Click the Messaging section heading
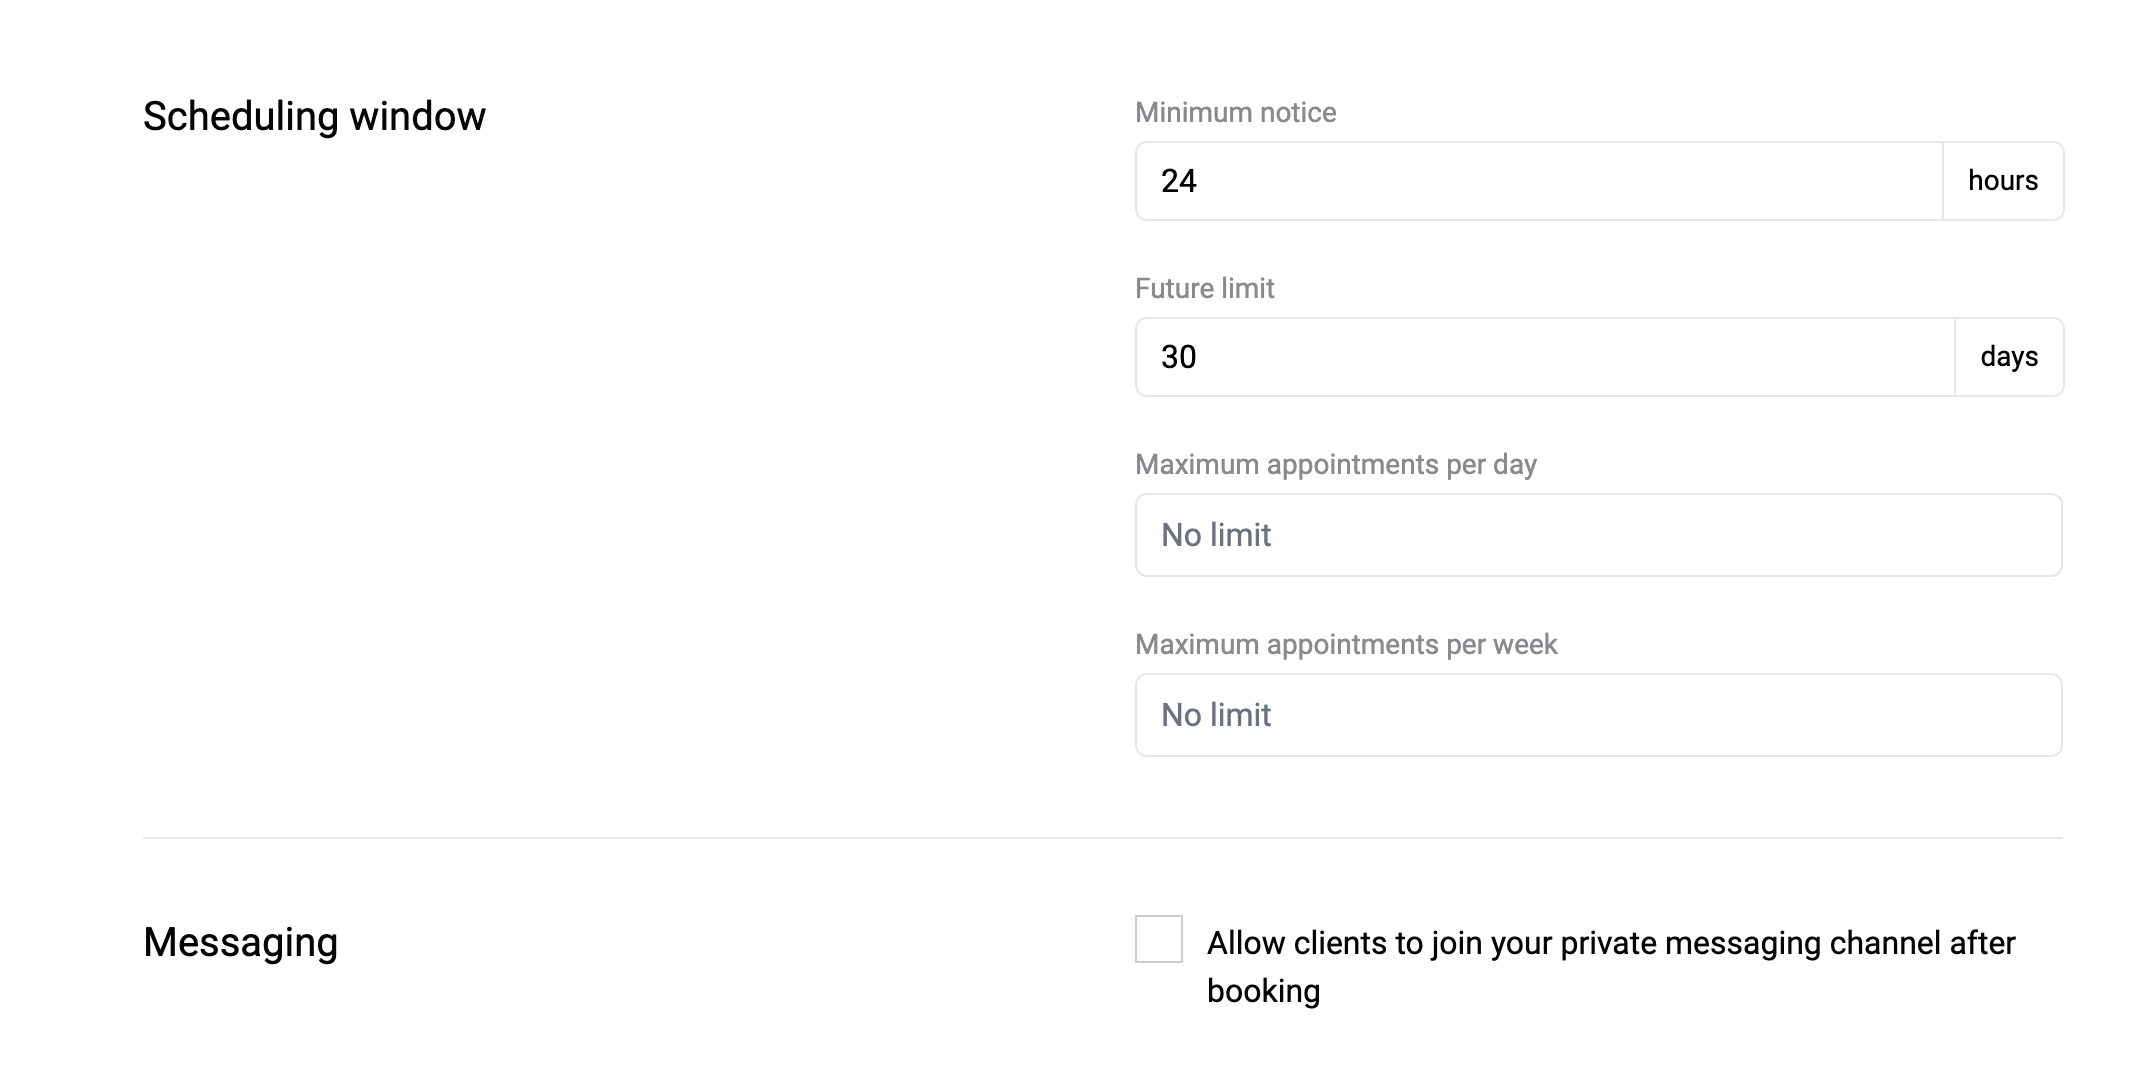This screenshot has height=1084, width=2142. pos(240,942)
